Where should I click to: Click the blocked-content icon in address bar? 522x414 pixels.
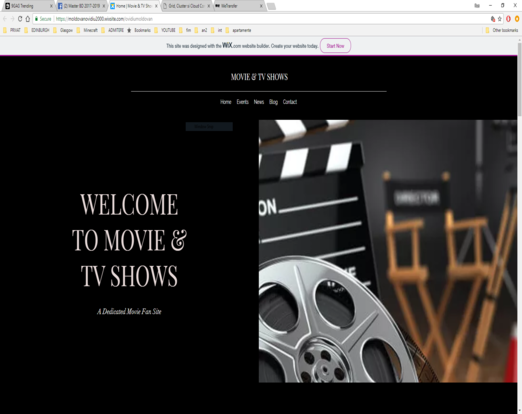493,19
